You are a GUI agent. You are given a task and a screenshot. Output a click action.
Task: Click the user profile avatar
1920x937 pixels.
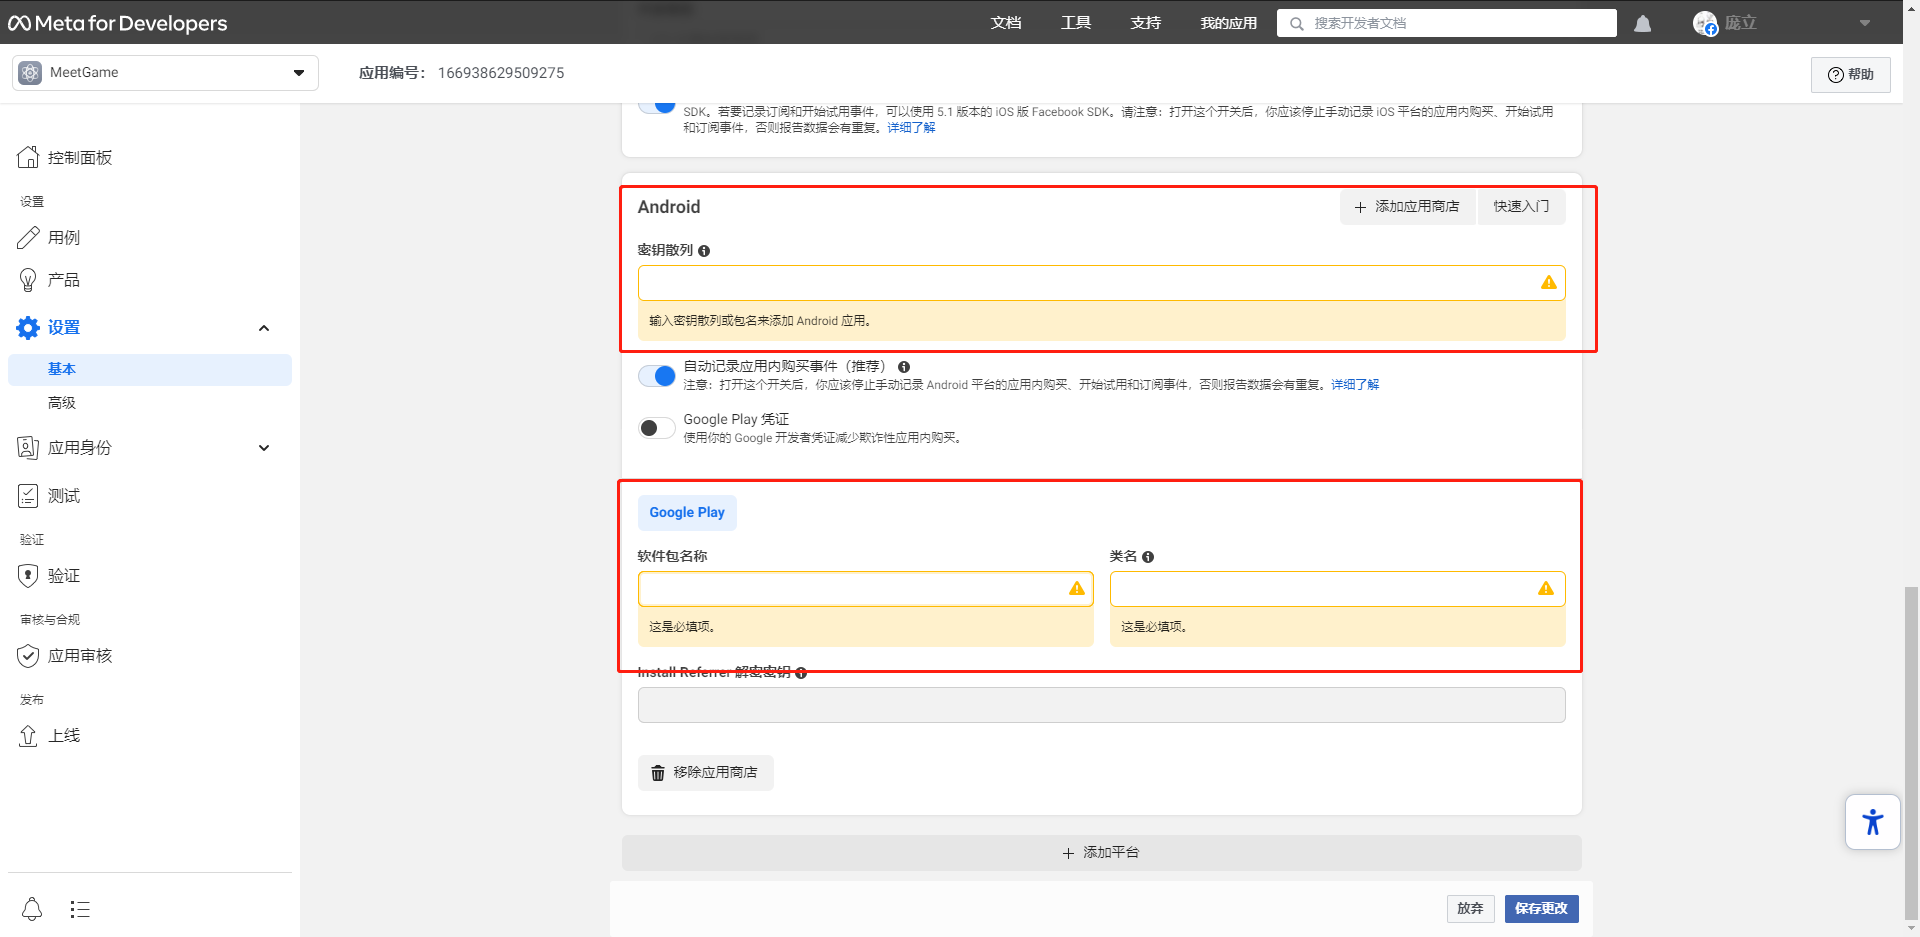click(1705, 23)
